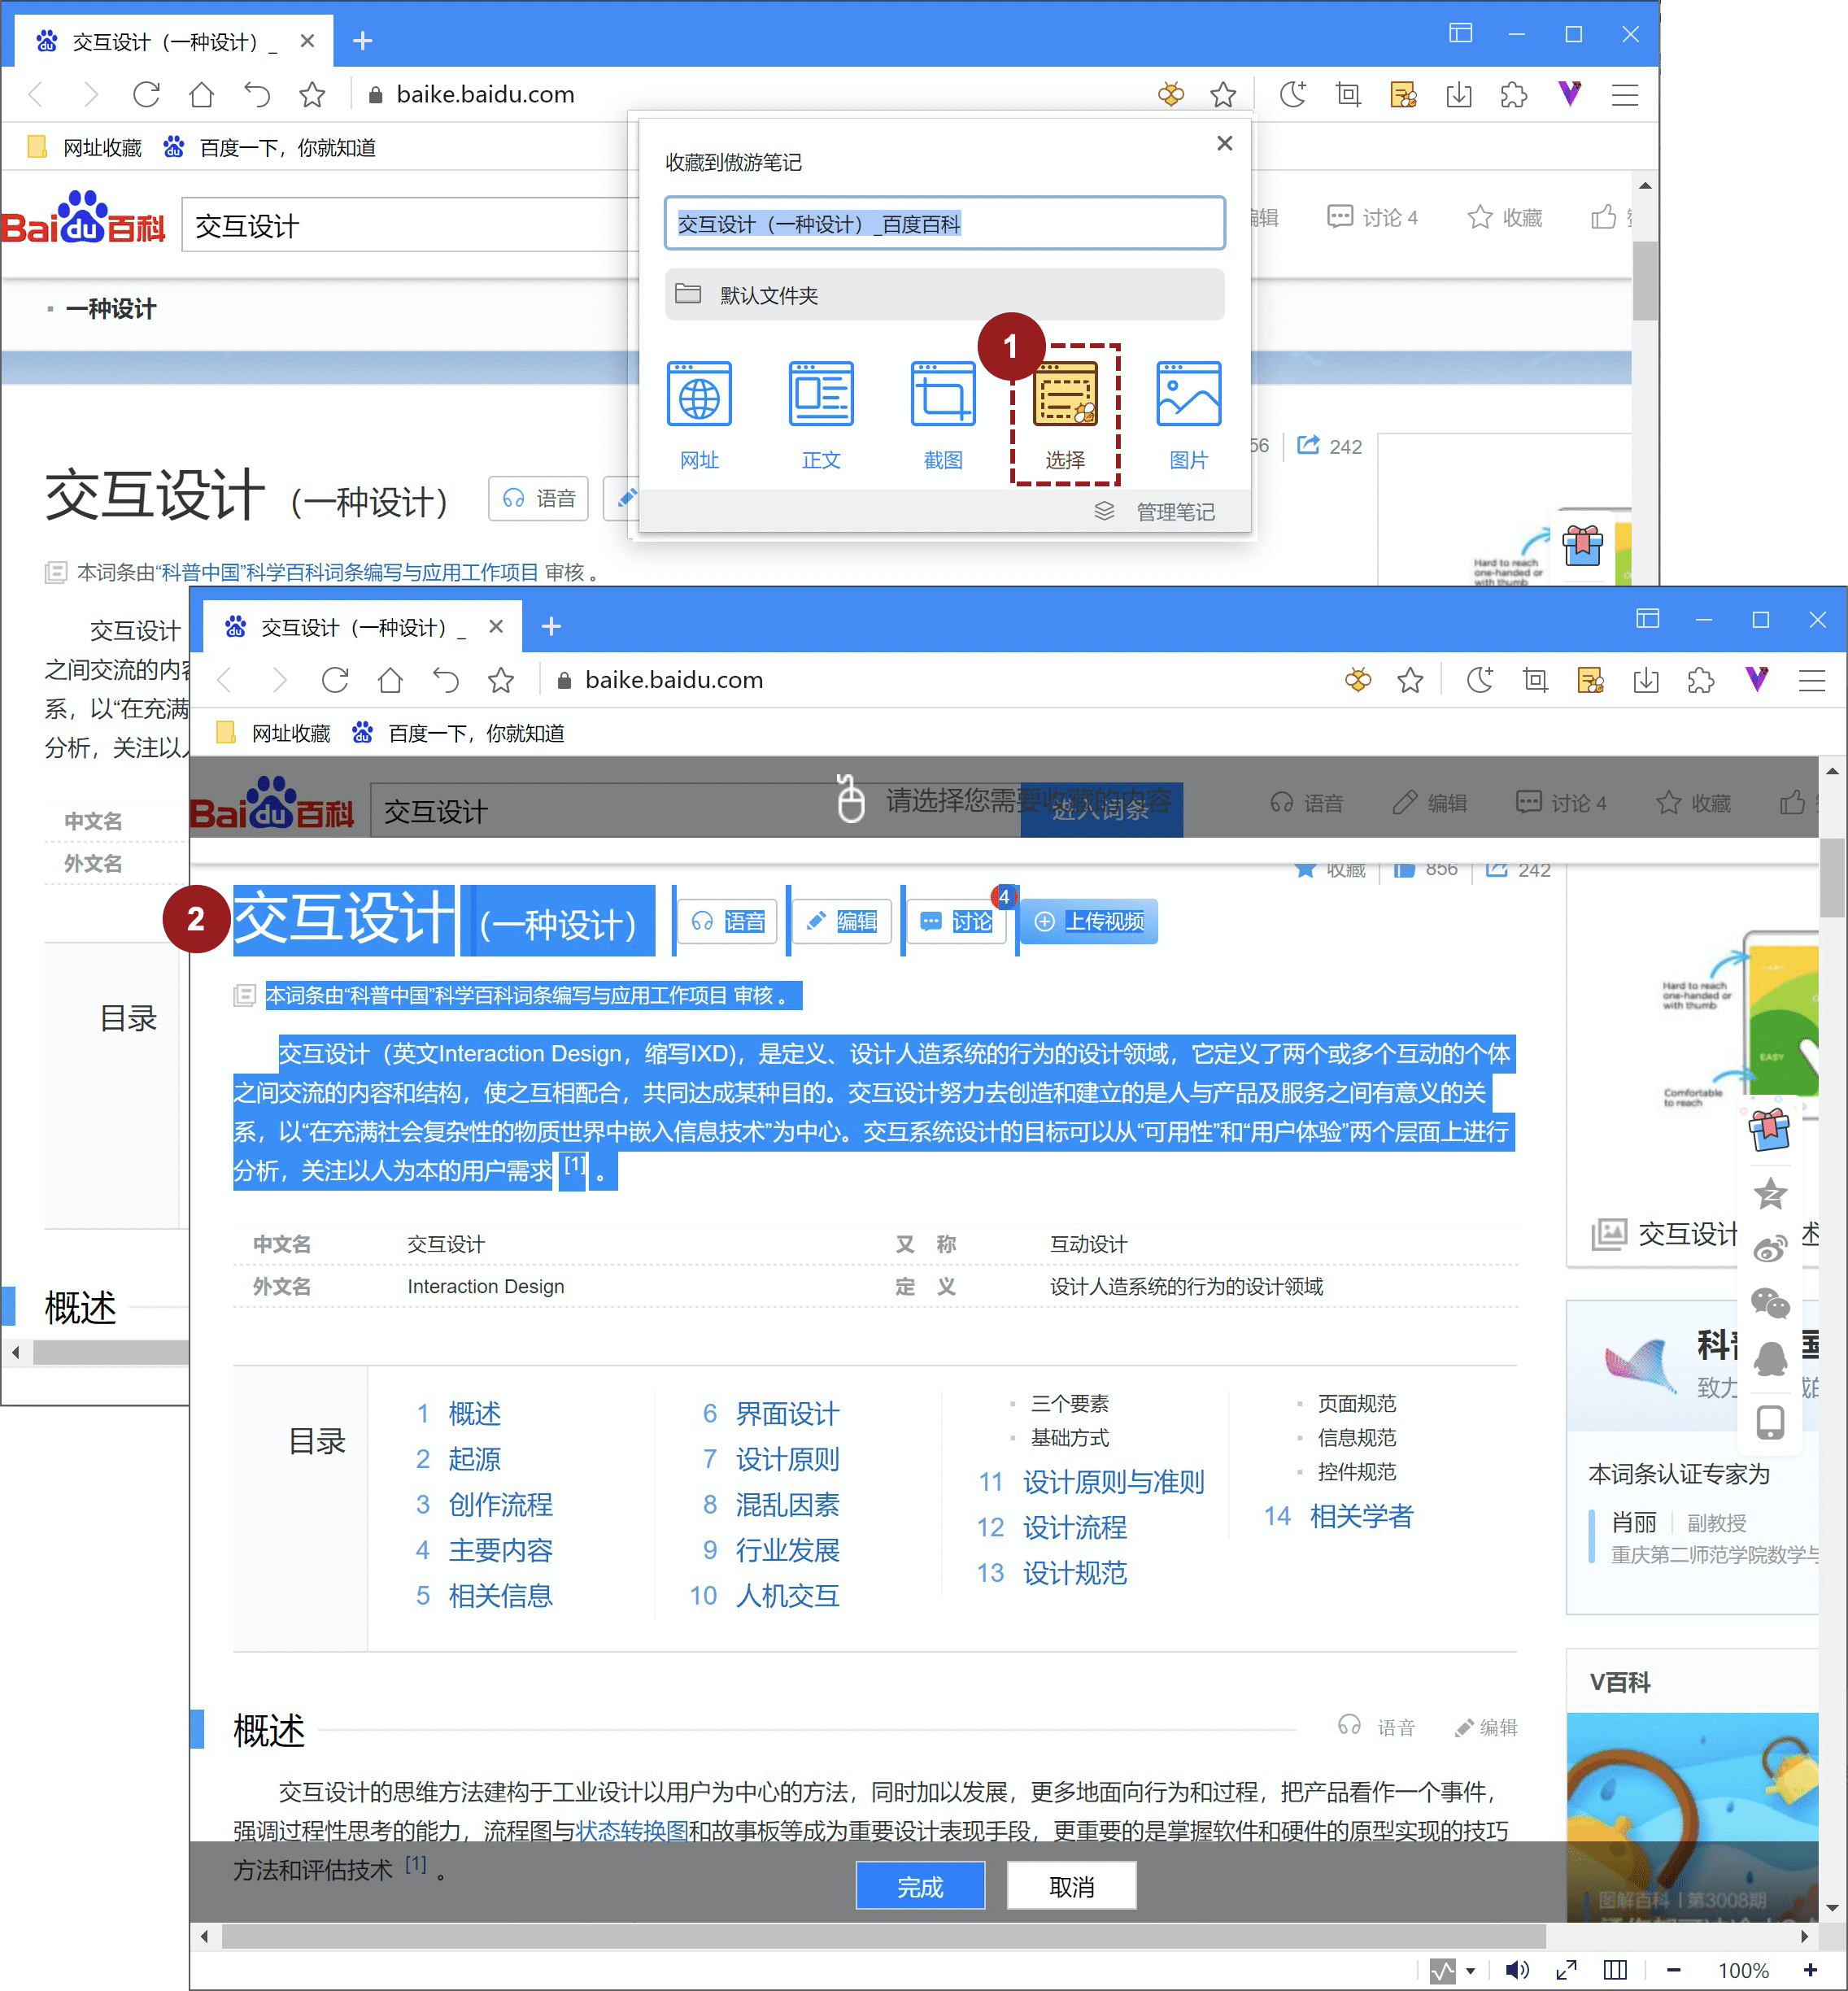The image size is (1848, 1991).
Task: Open the hamburger main menu in the back window
Action: click(1625, 94)
